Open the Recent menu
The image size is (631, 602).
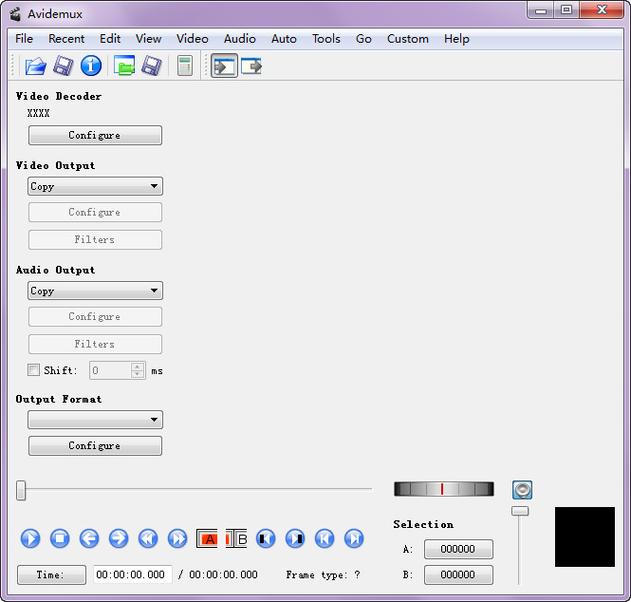[x=66, y=39]
